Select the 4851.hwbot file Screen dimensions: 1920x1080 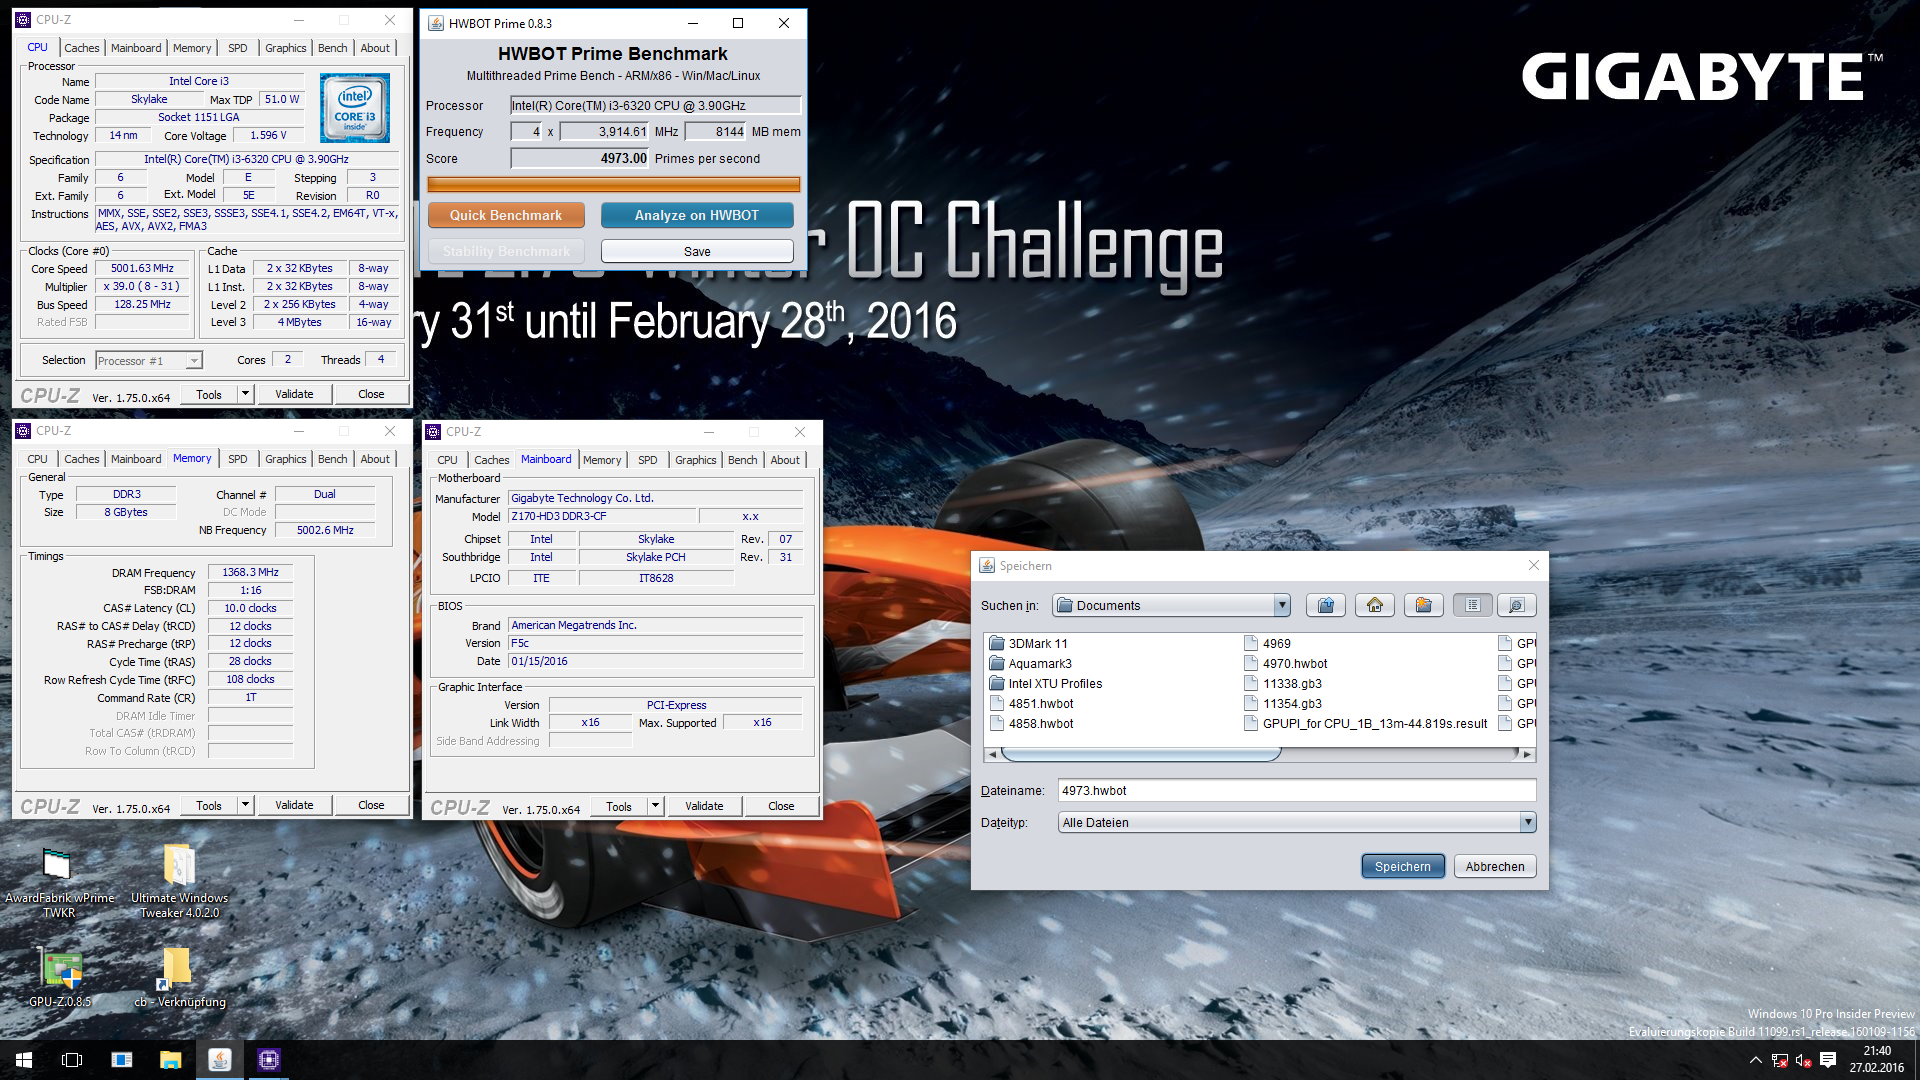[1032, 703]
